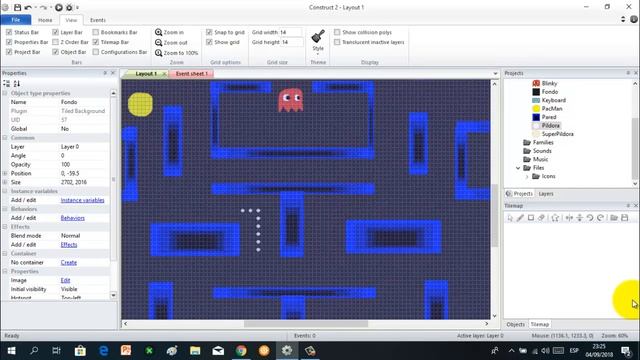The width and height of the screenshot is (640, 360).
Task: Open the Style theme brush
Action: [x=318, y=37]
